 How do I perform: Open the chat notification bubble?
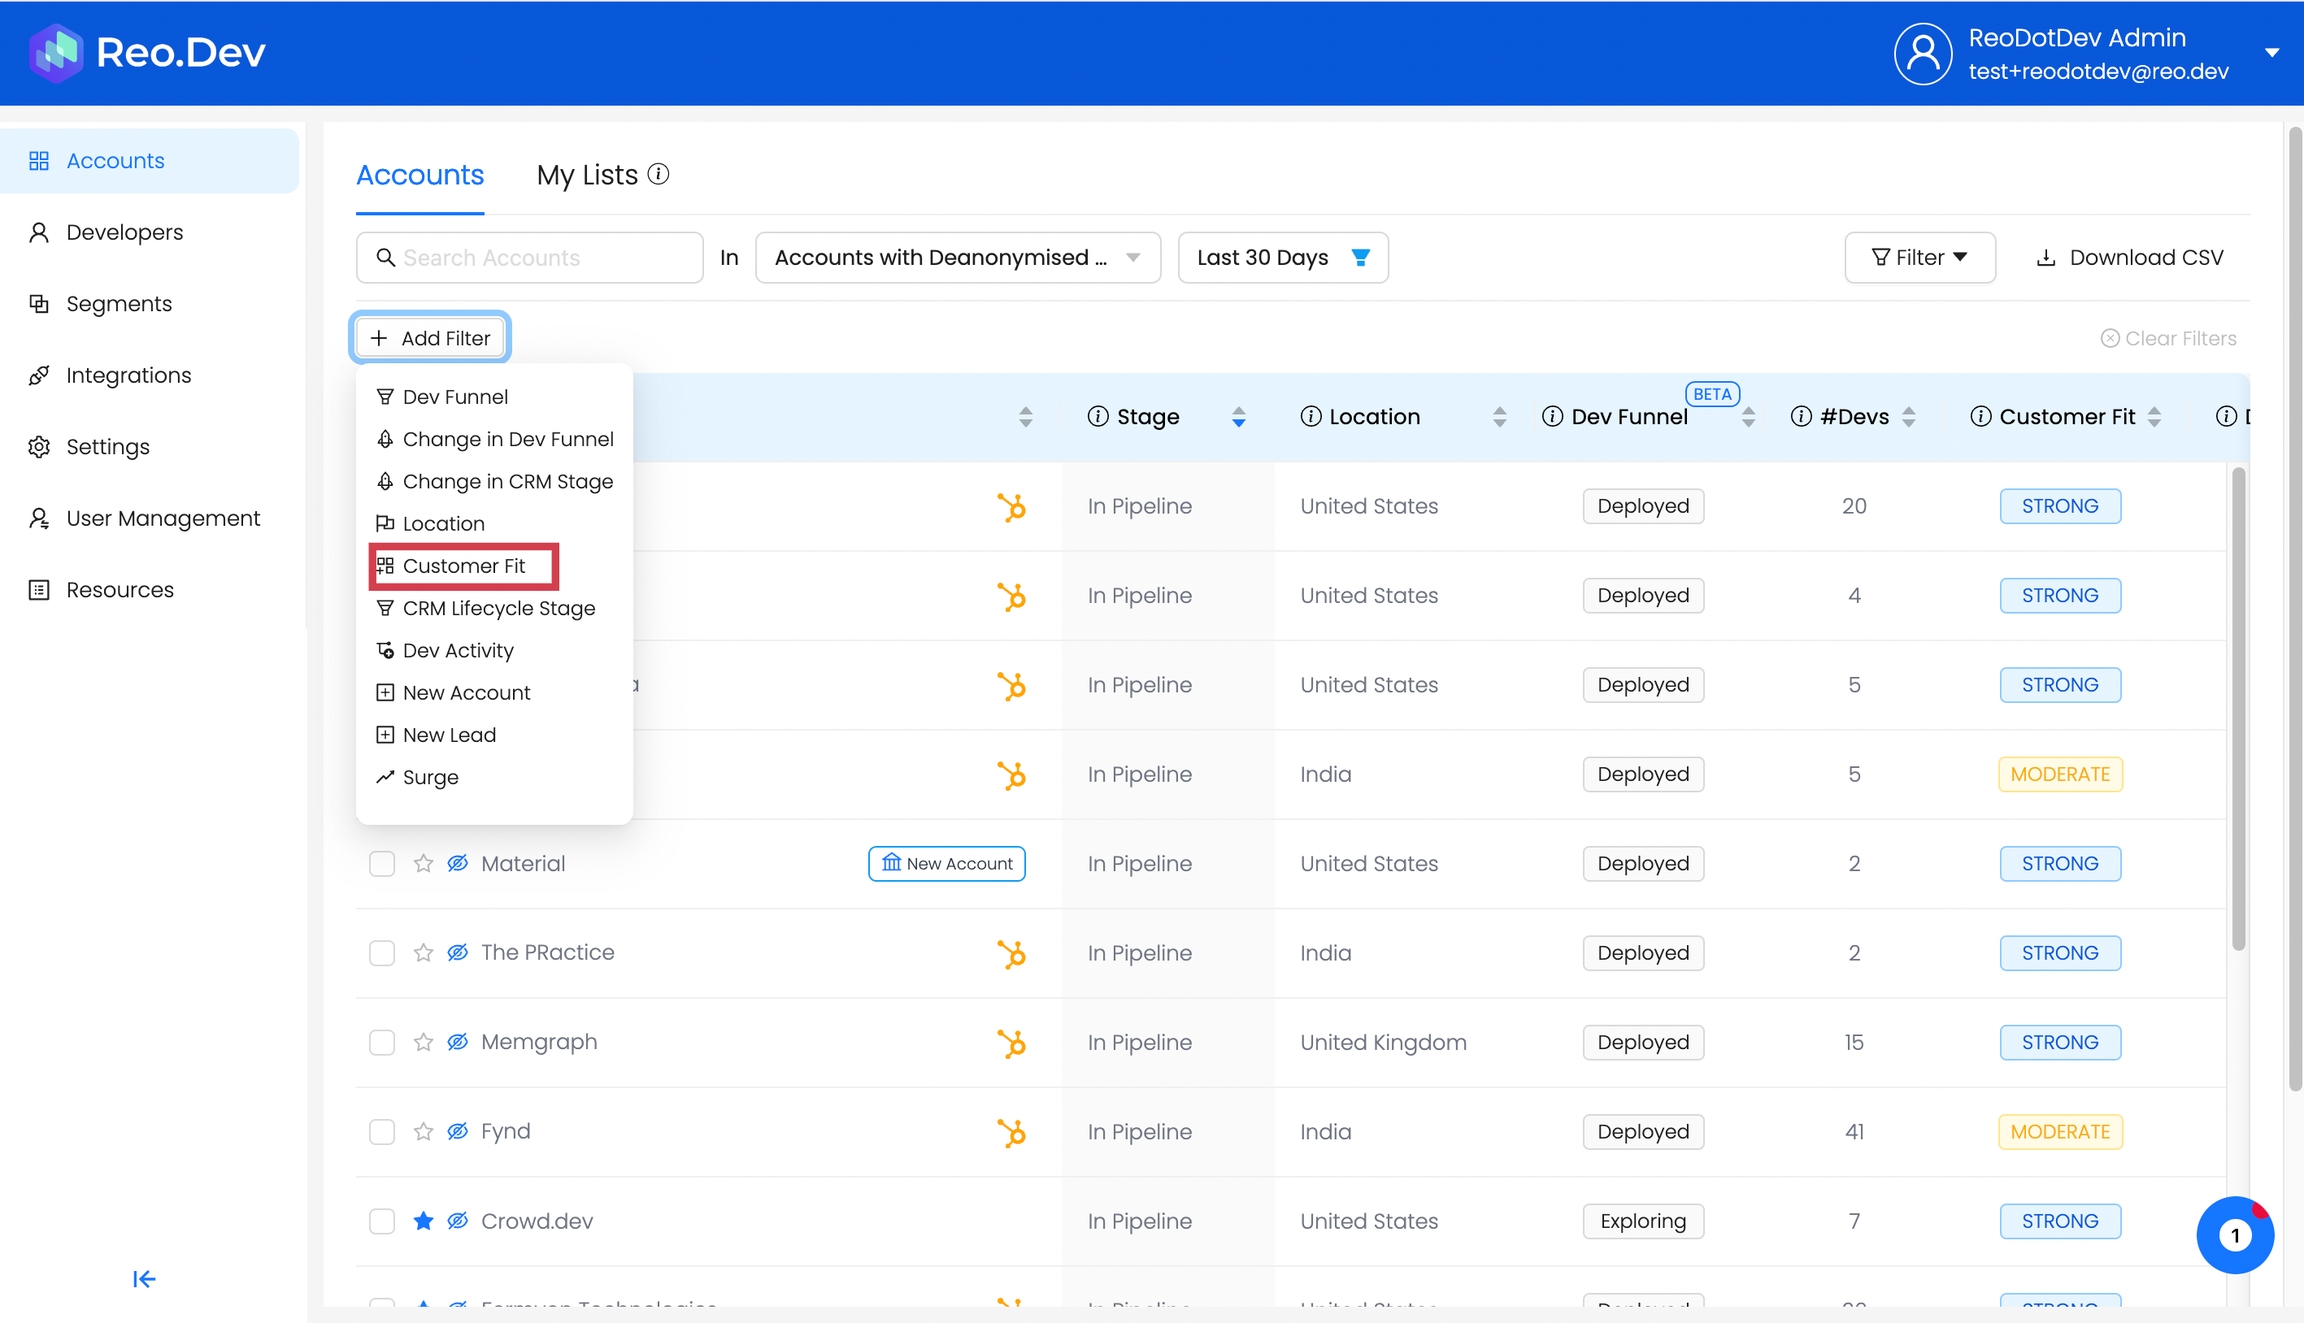[2234, 1235]
